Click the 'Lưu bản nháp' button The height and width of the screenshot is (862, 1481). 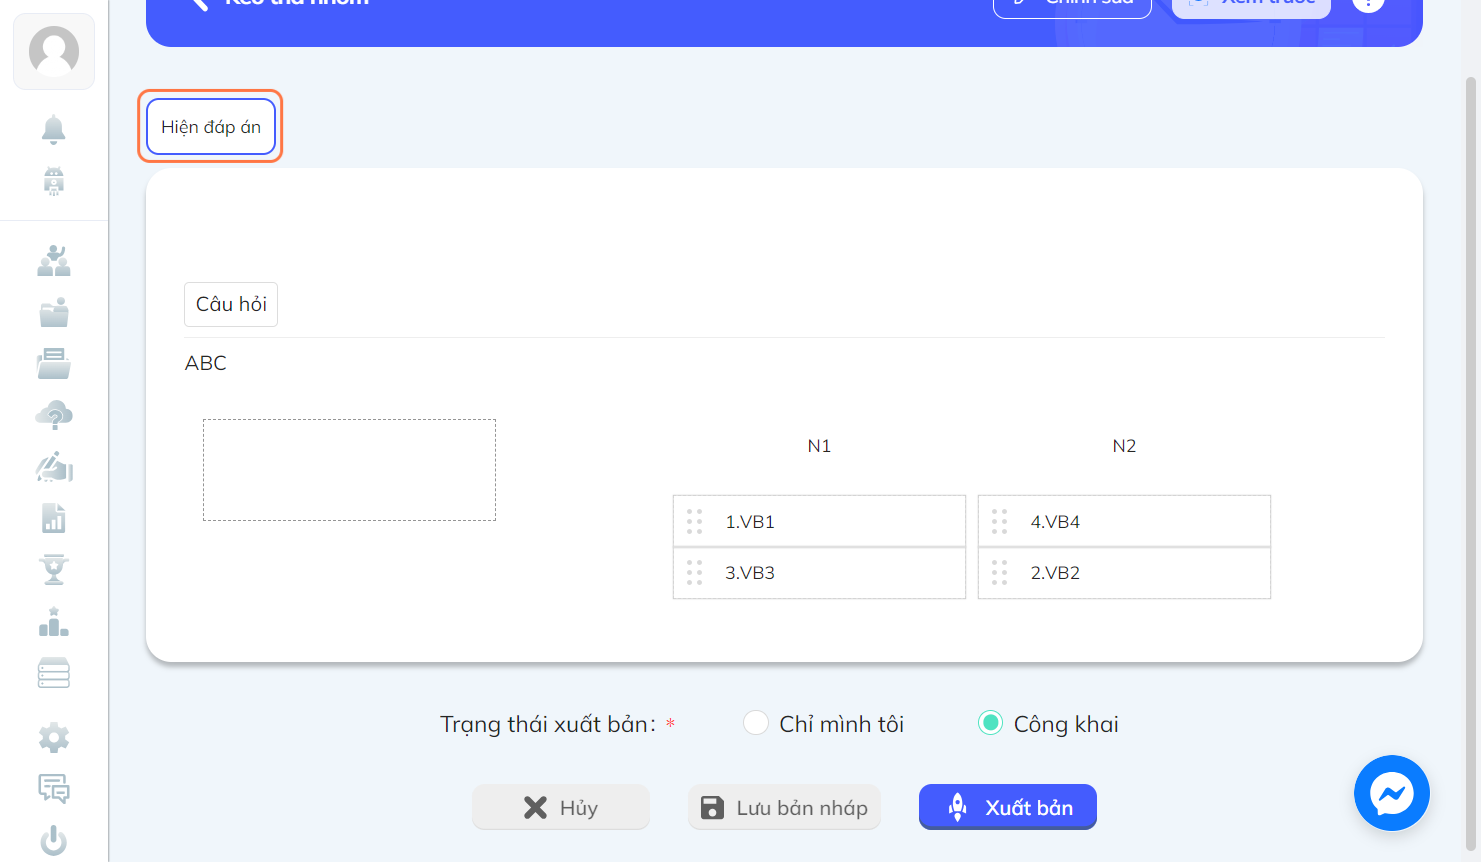tap(784, 807)
